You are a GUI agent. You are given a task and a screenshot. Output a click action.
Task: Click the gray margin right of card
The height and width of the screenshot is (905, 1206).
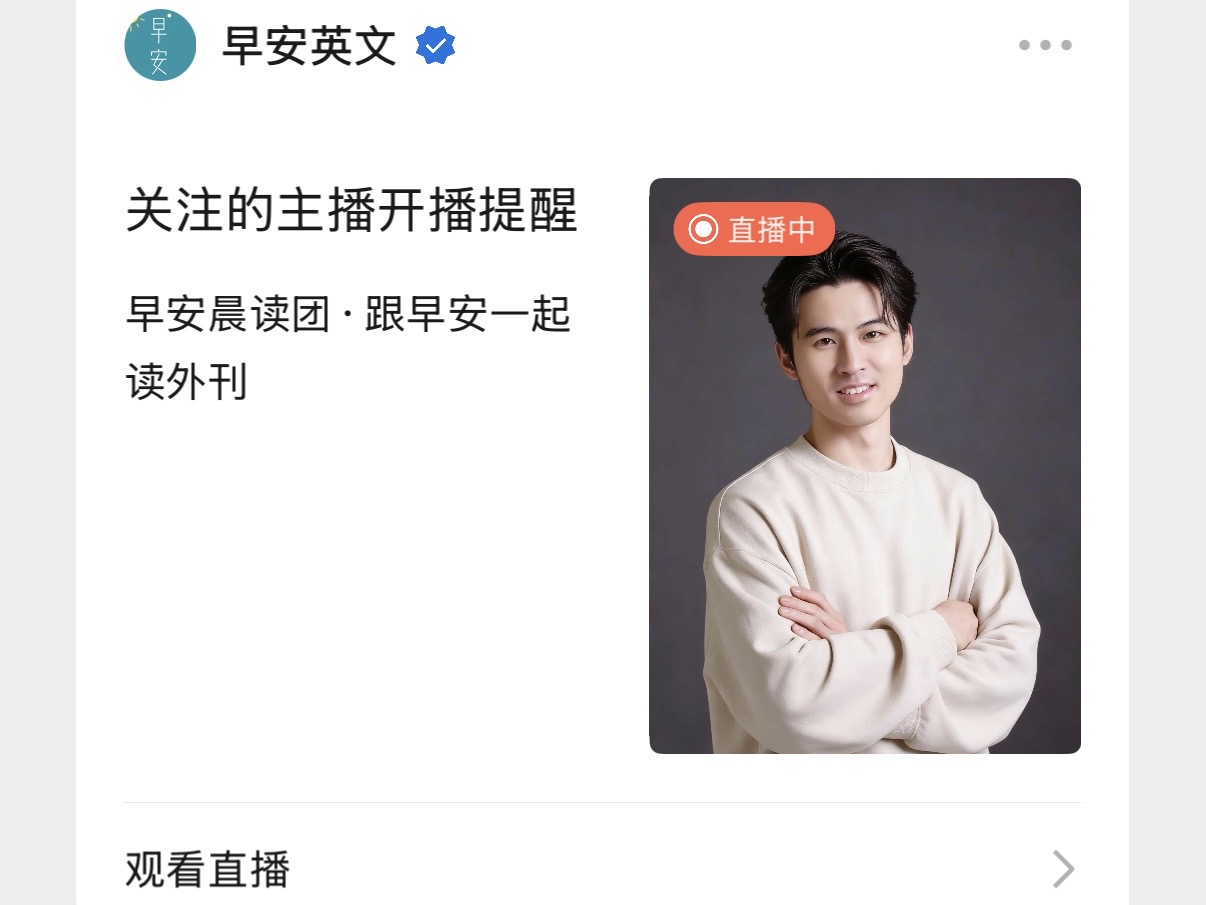pos(1168,452)
